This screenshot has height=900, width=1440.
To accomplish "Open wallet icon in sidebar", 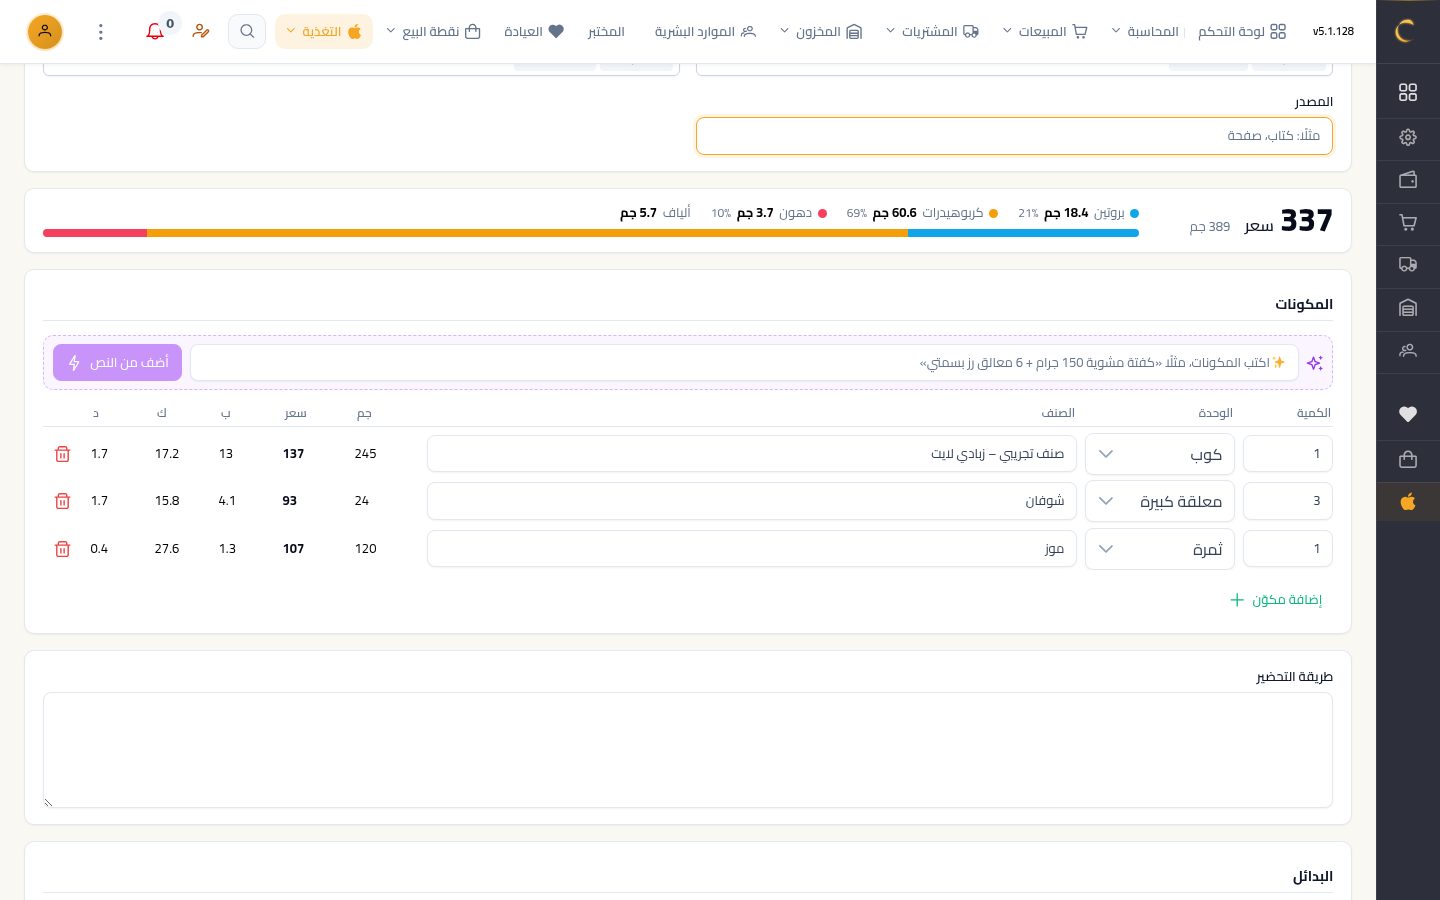I will (1408, 180).
